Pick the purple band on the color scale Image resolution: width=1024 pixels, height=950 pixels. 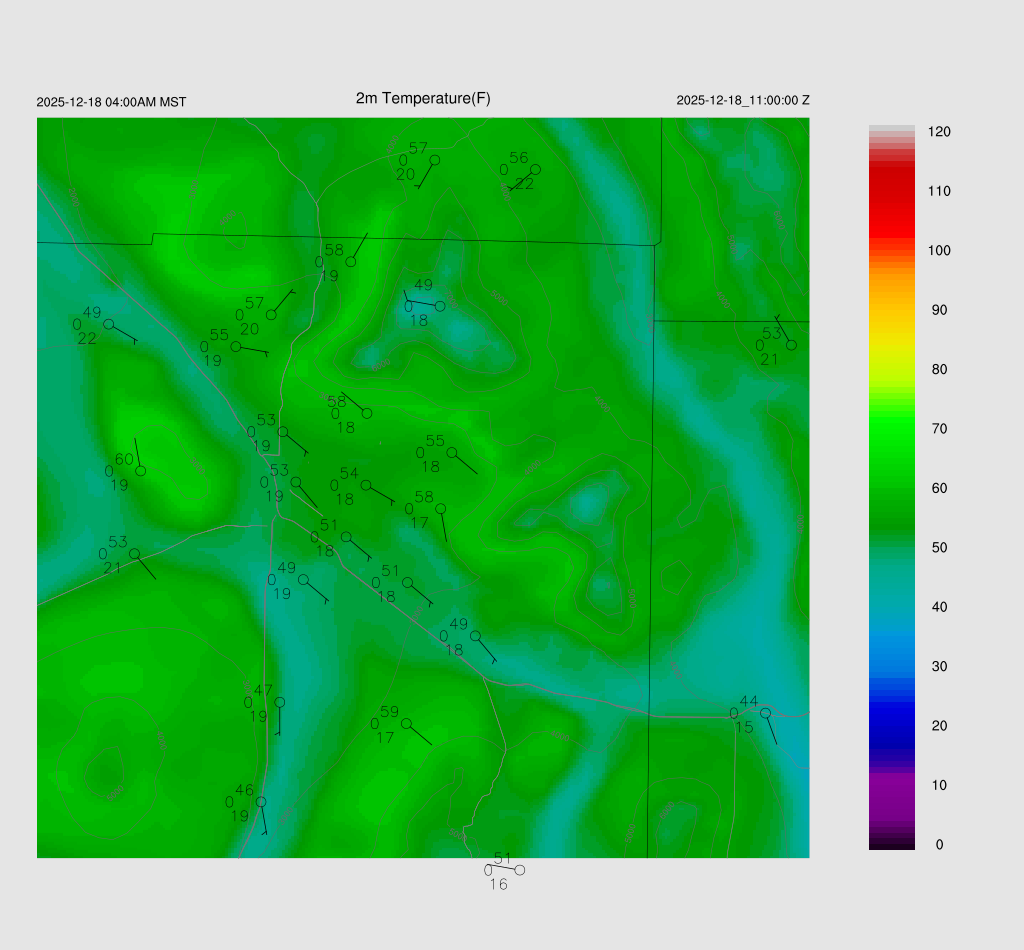tap(892, 790)
